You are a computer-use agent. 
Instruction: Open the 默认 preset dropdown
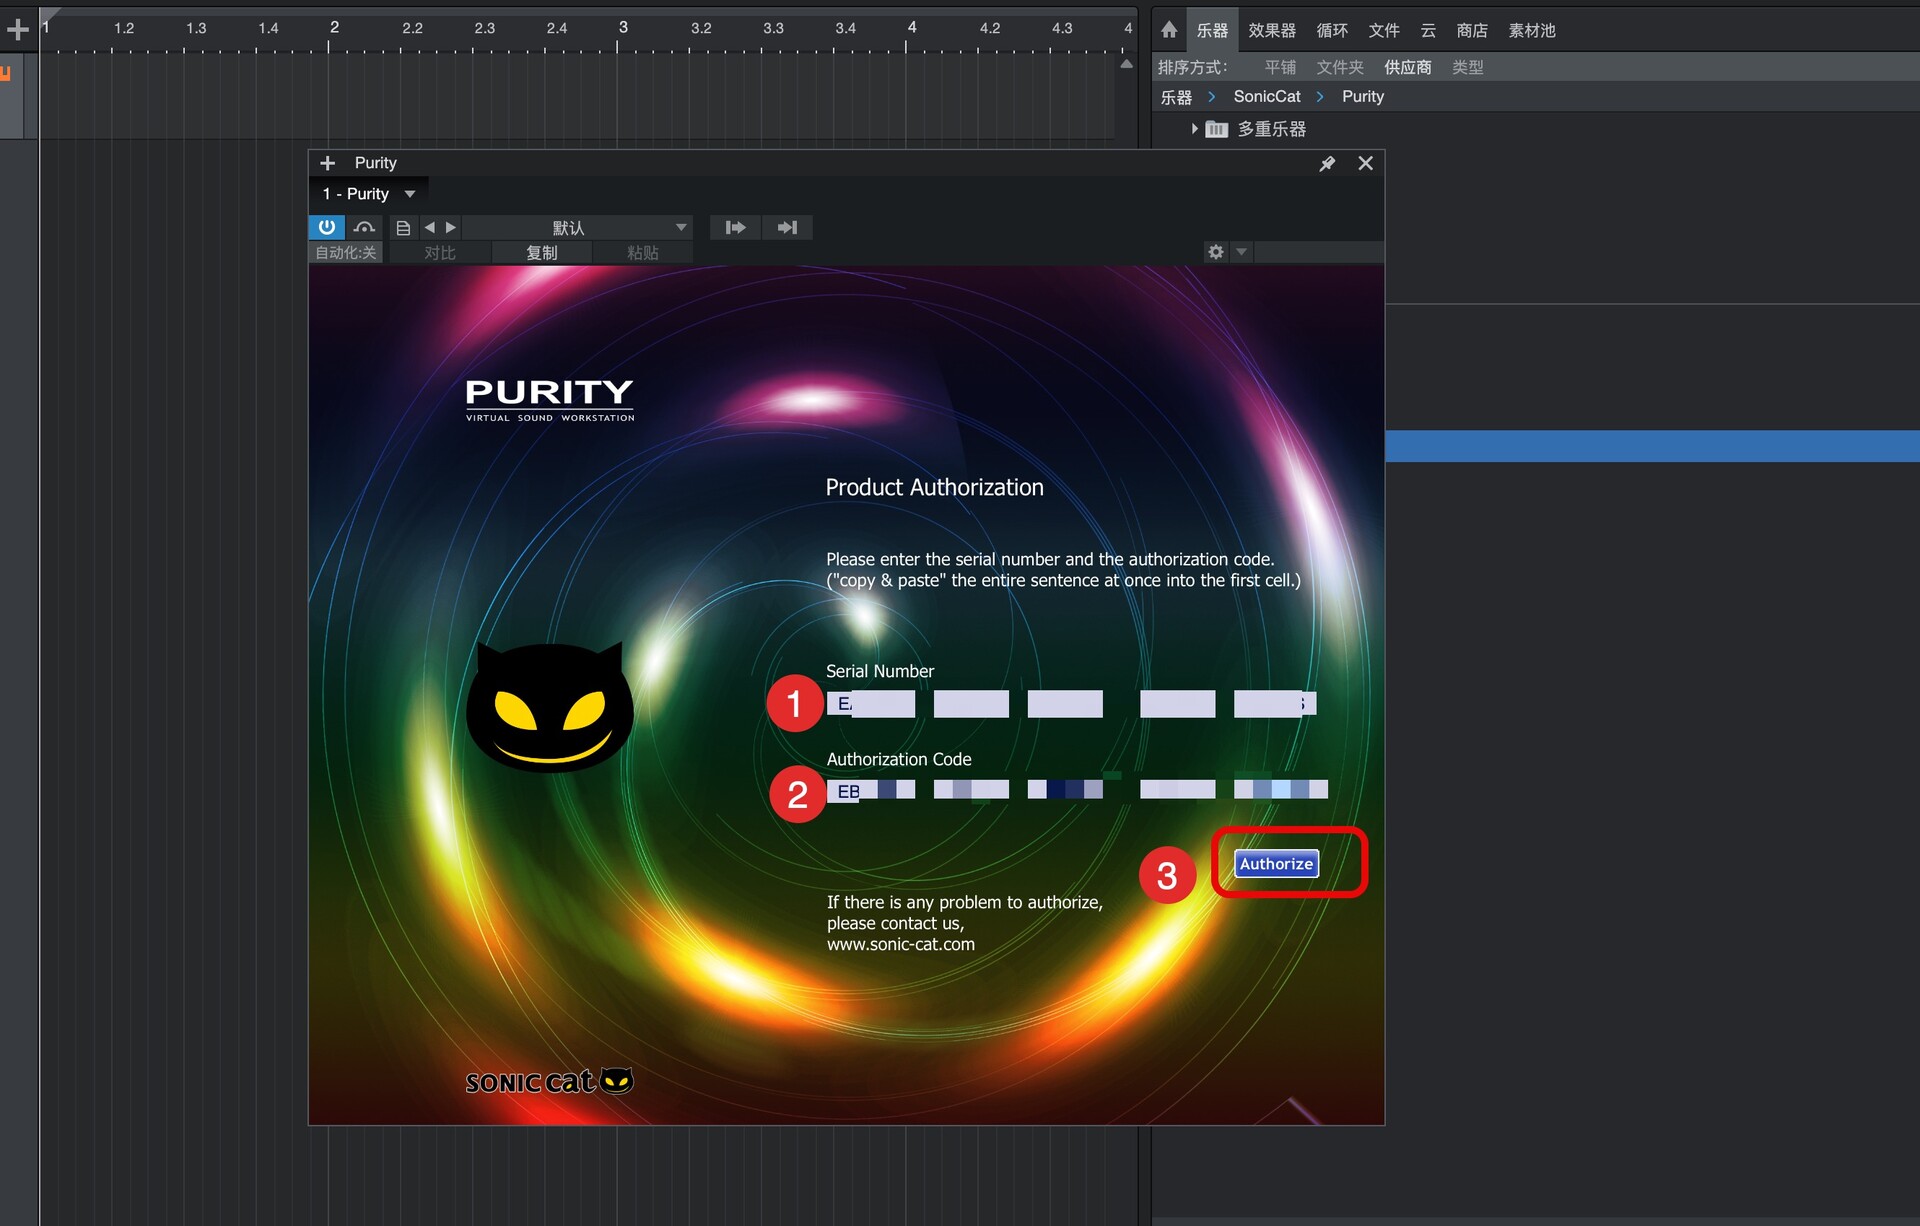pyautogui.click(x=577, y=228)
